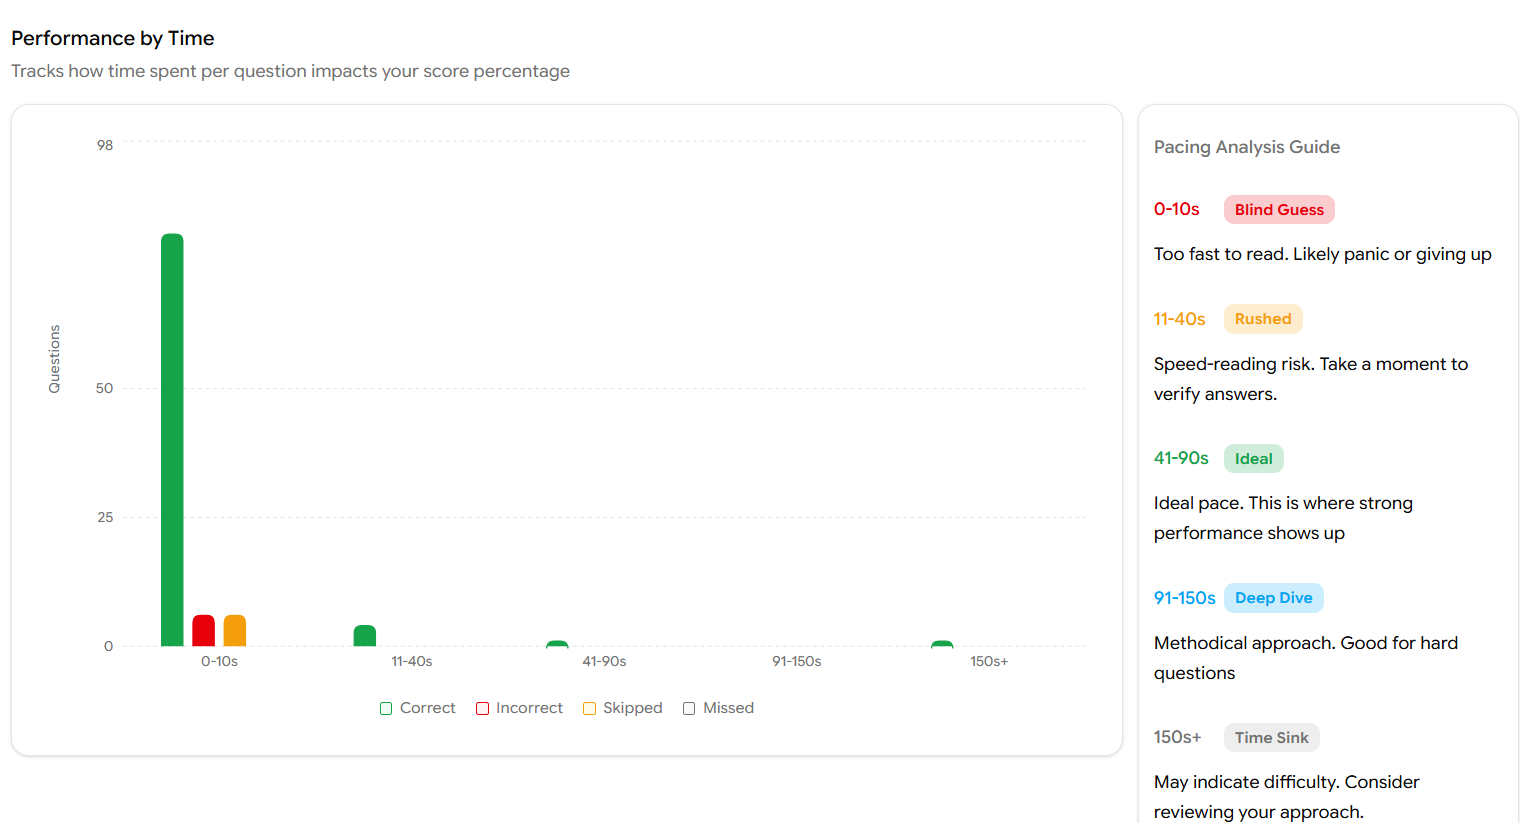Viewport: 1520px width, 831px height.
Task: Click the orange Skipped bar for 0-10s
Action: pos(235,631)
